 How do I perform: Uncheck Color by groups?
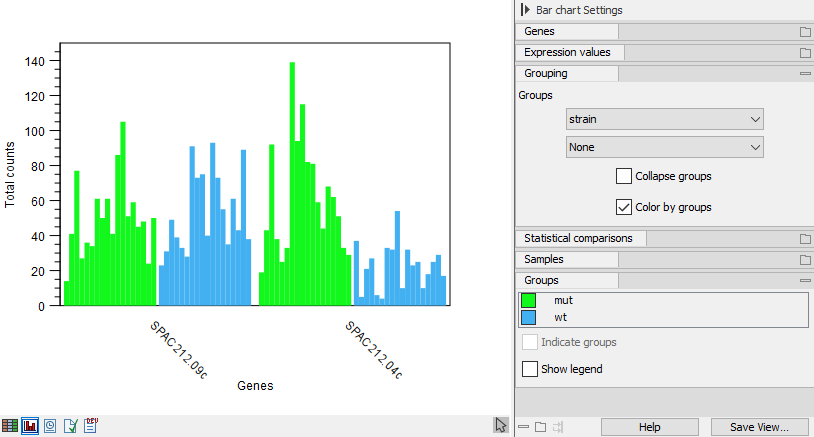pyautogui.click(x=625, y=208)
